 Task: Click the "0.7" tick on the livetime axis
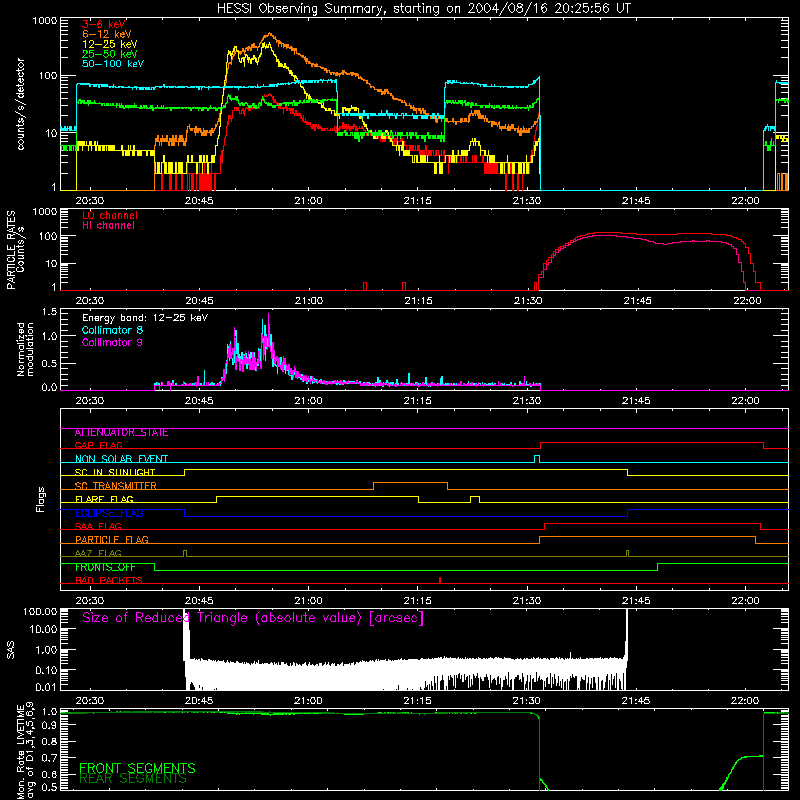[49, 758]
